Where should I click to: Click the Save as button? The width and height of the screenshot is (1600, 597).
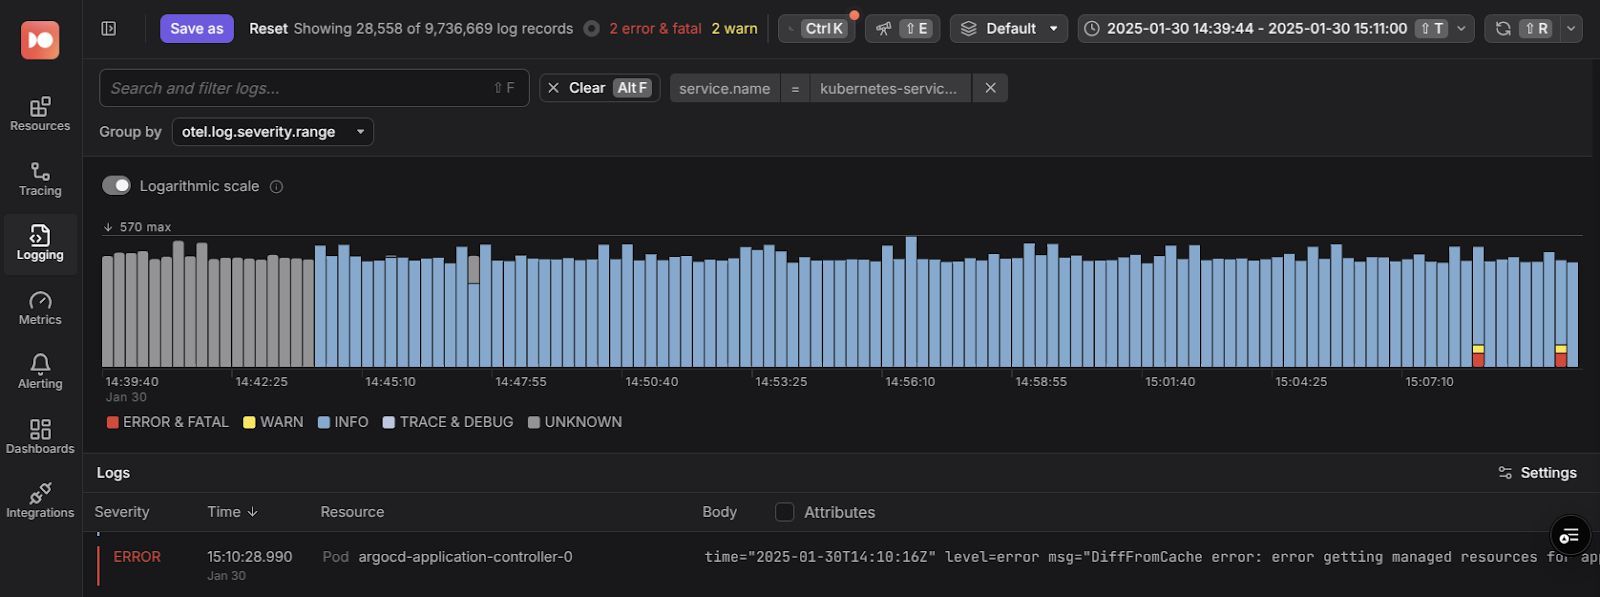[197, 29]
